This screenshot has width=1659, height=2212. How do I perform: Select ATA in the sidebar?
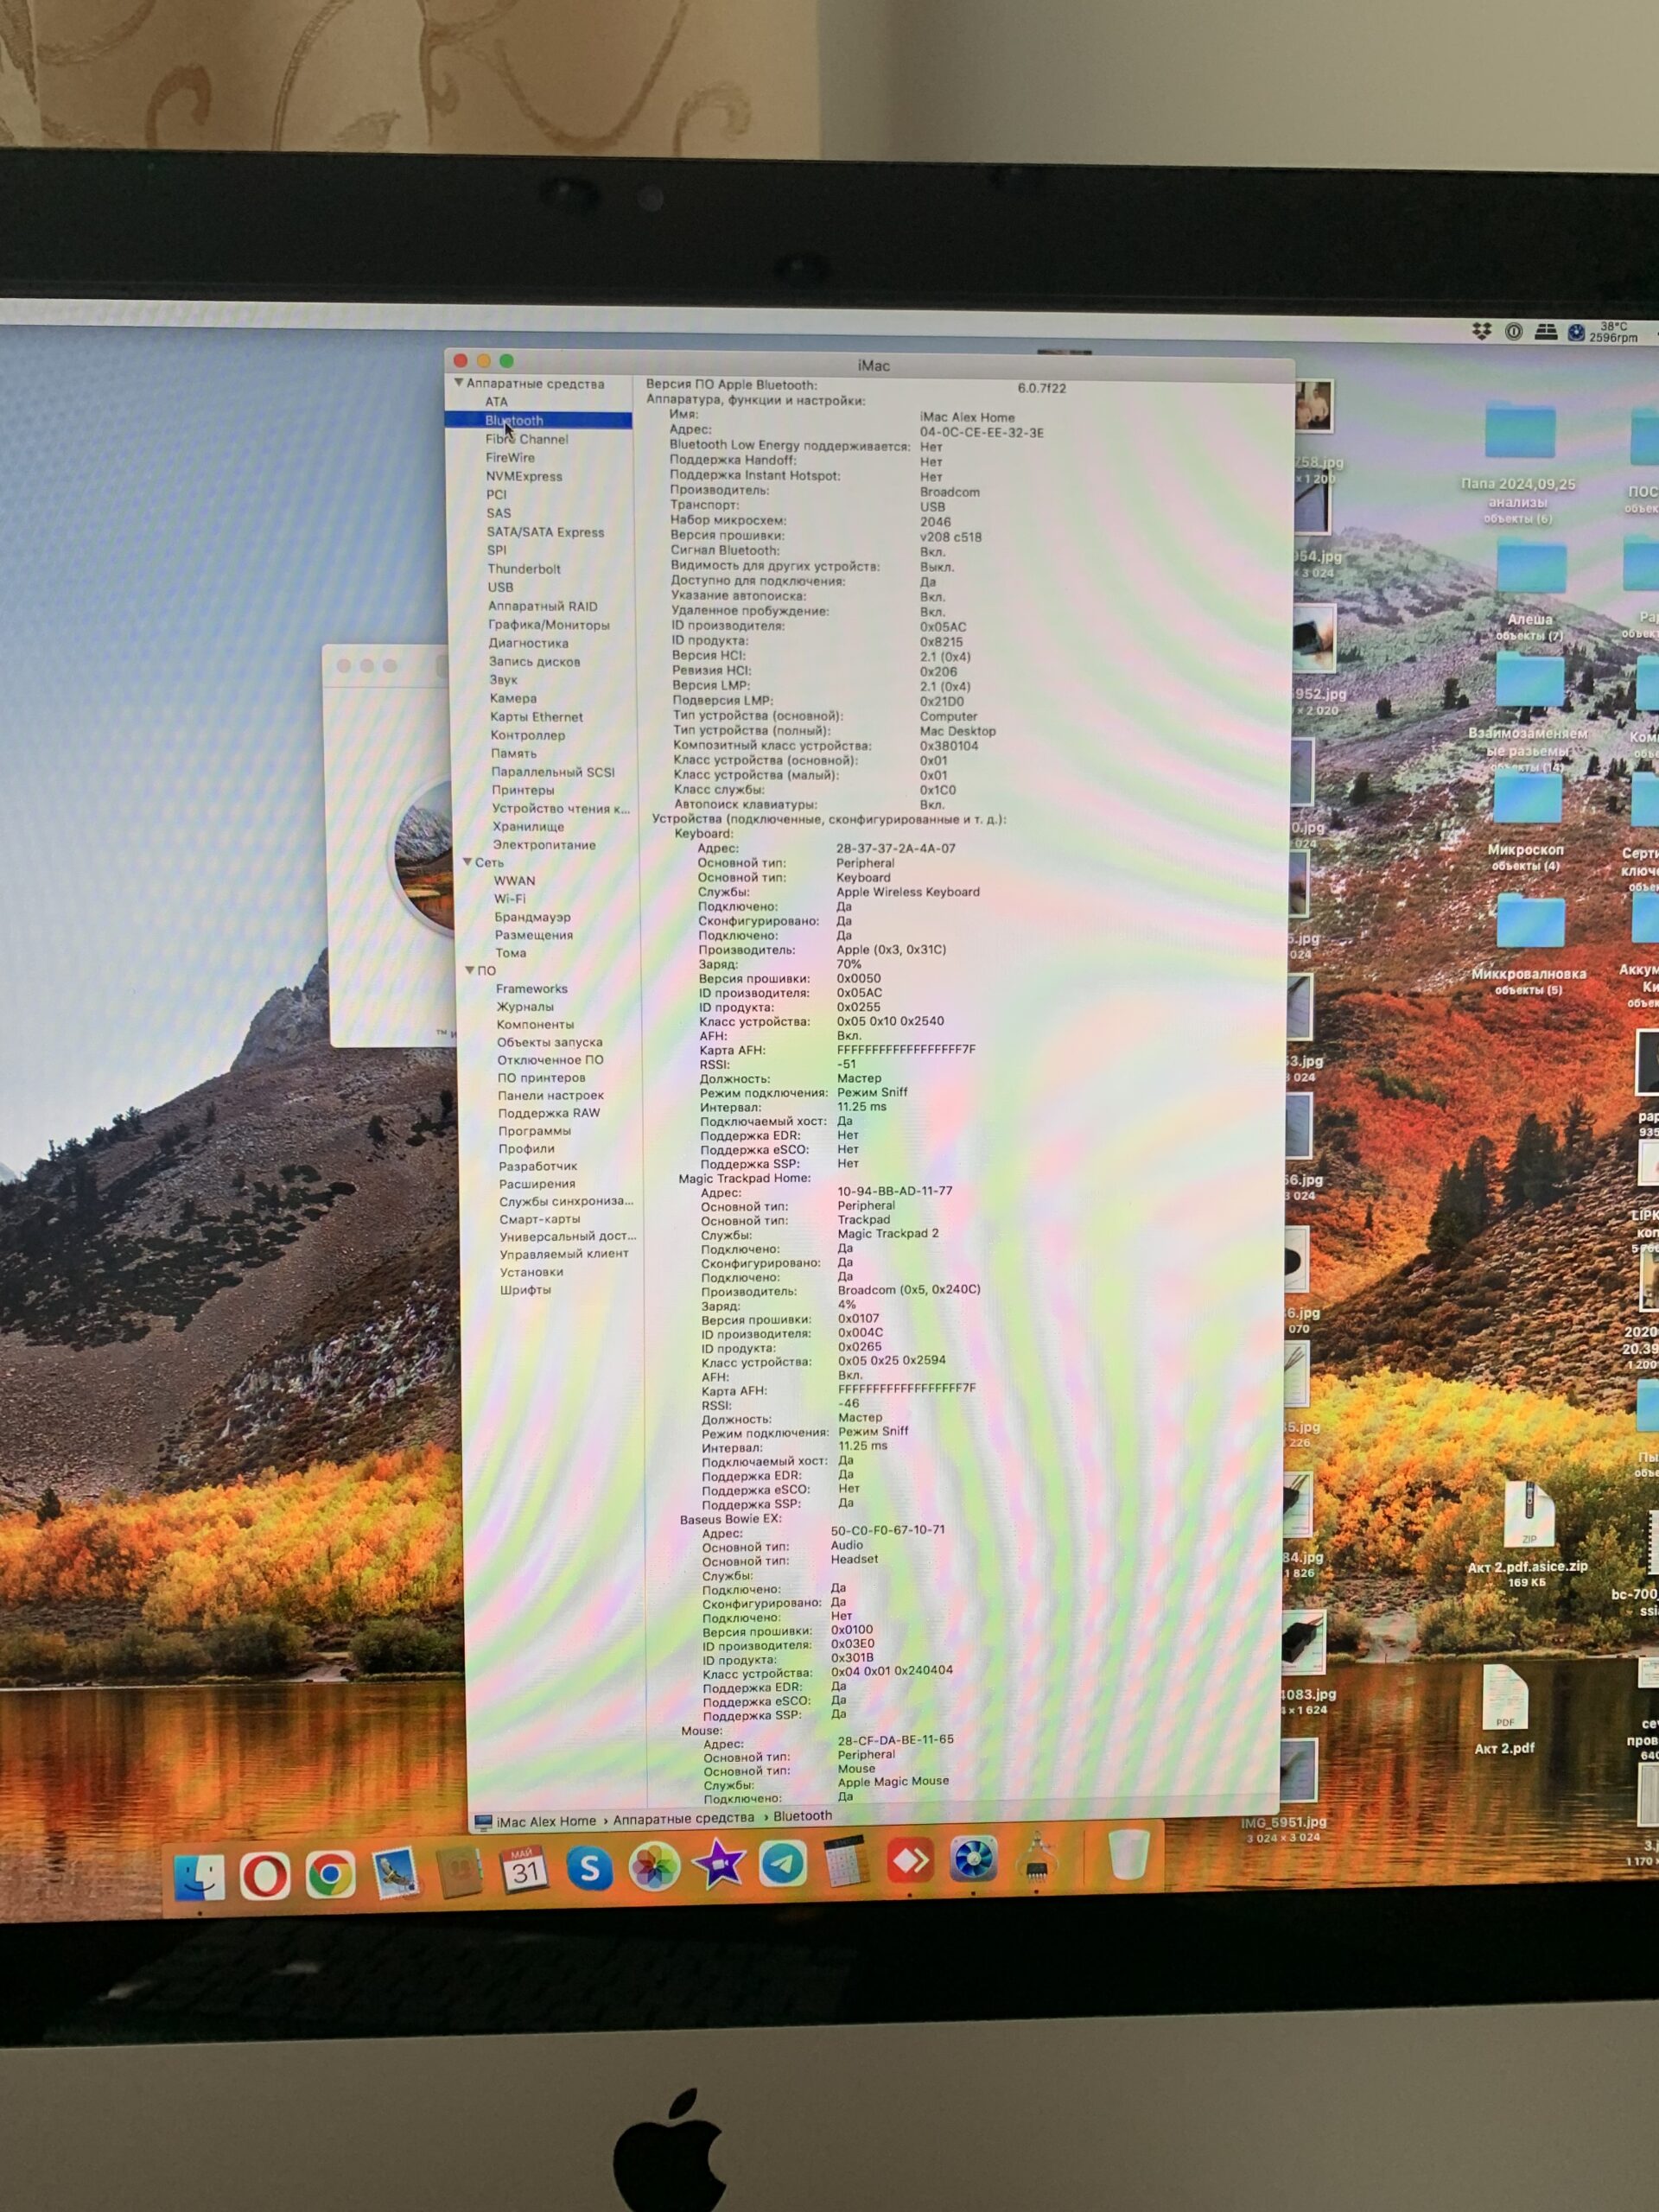click(497, 402)
